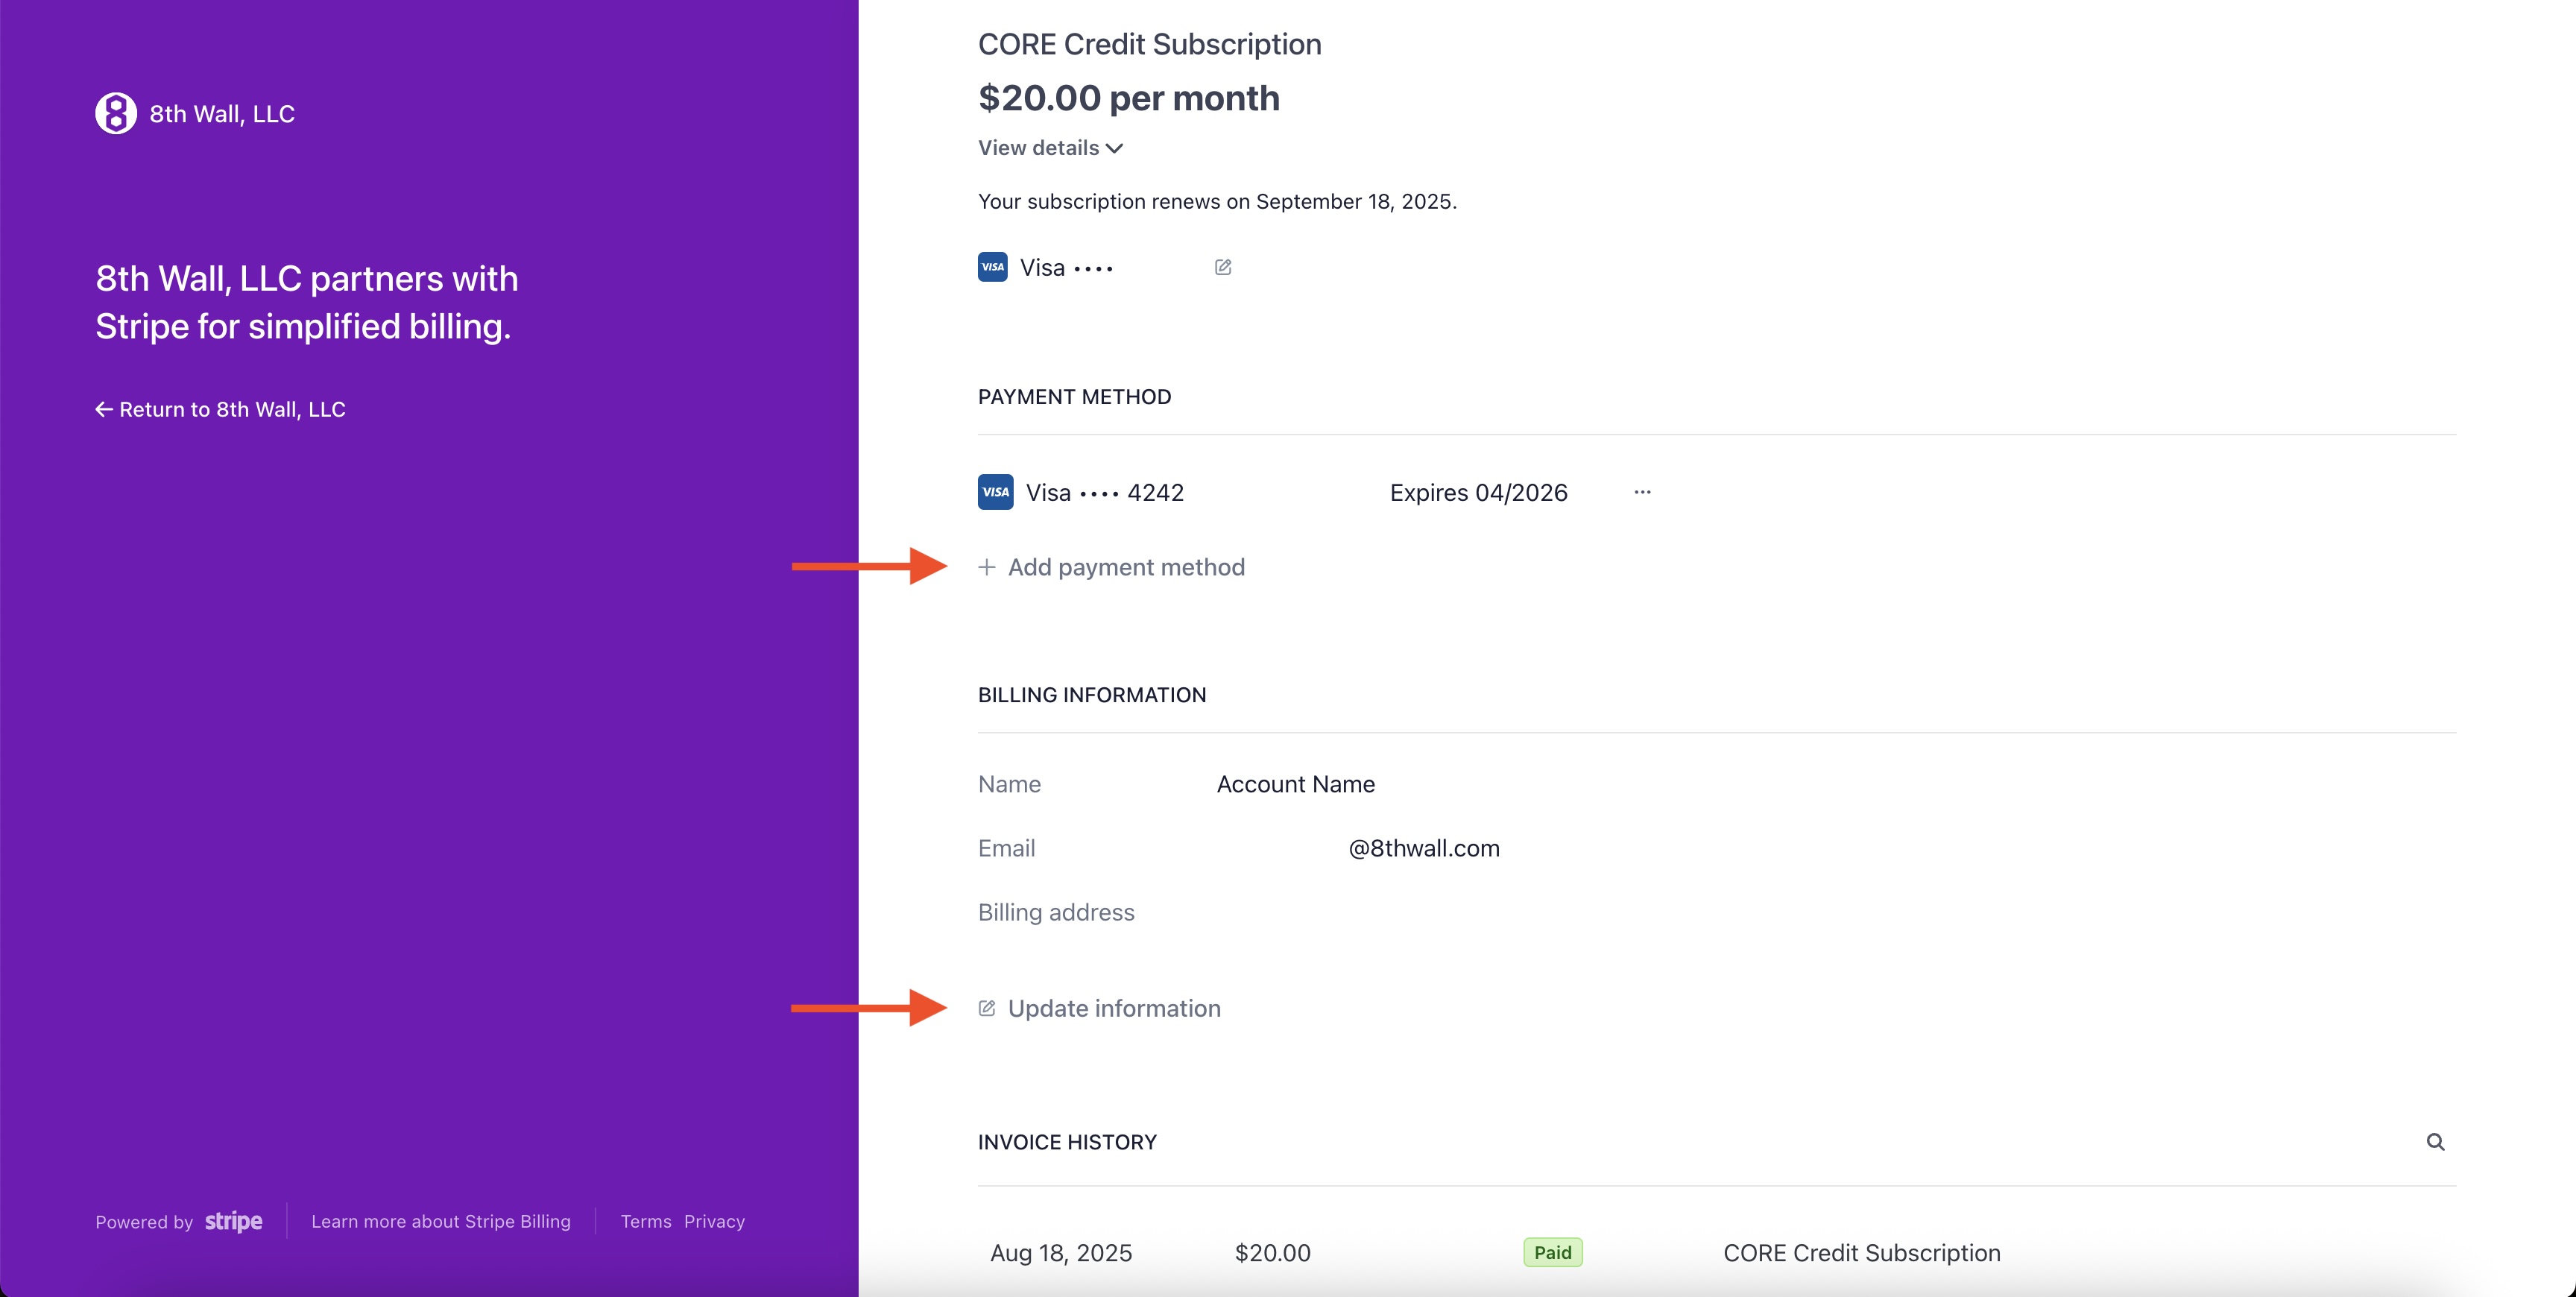
Task: Click the Visa card icon under Payment Method
Action: 994,491
